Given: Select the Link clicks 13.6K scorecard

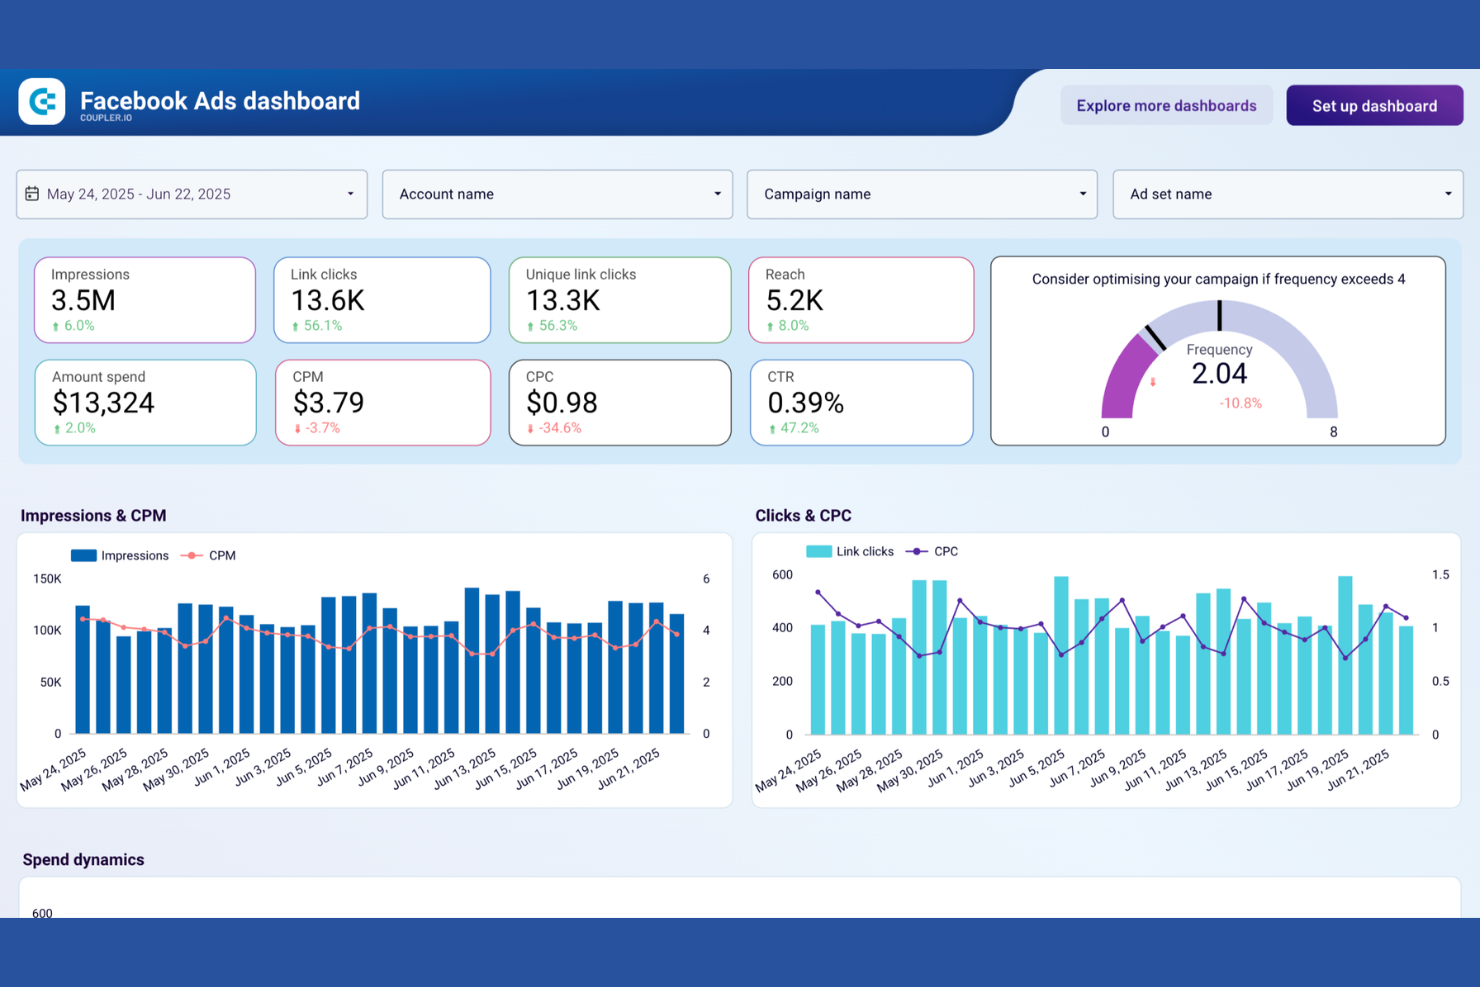Looking at the screenshot, I should point(382,300).
